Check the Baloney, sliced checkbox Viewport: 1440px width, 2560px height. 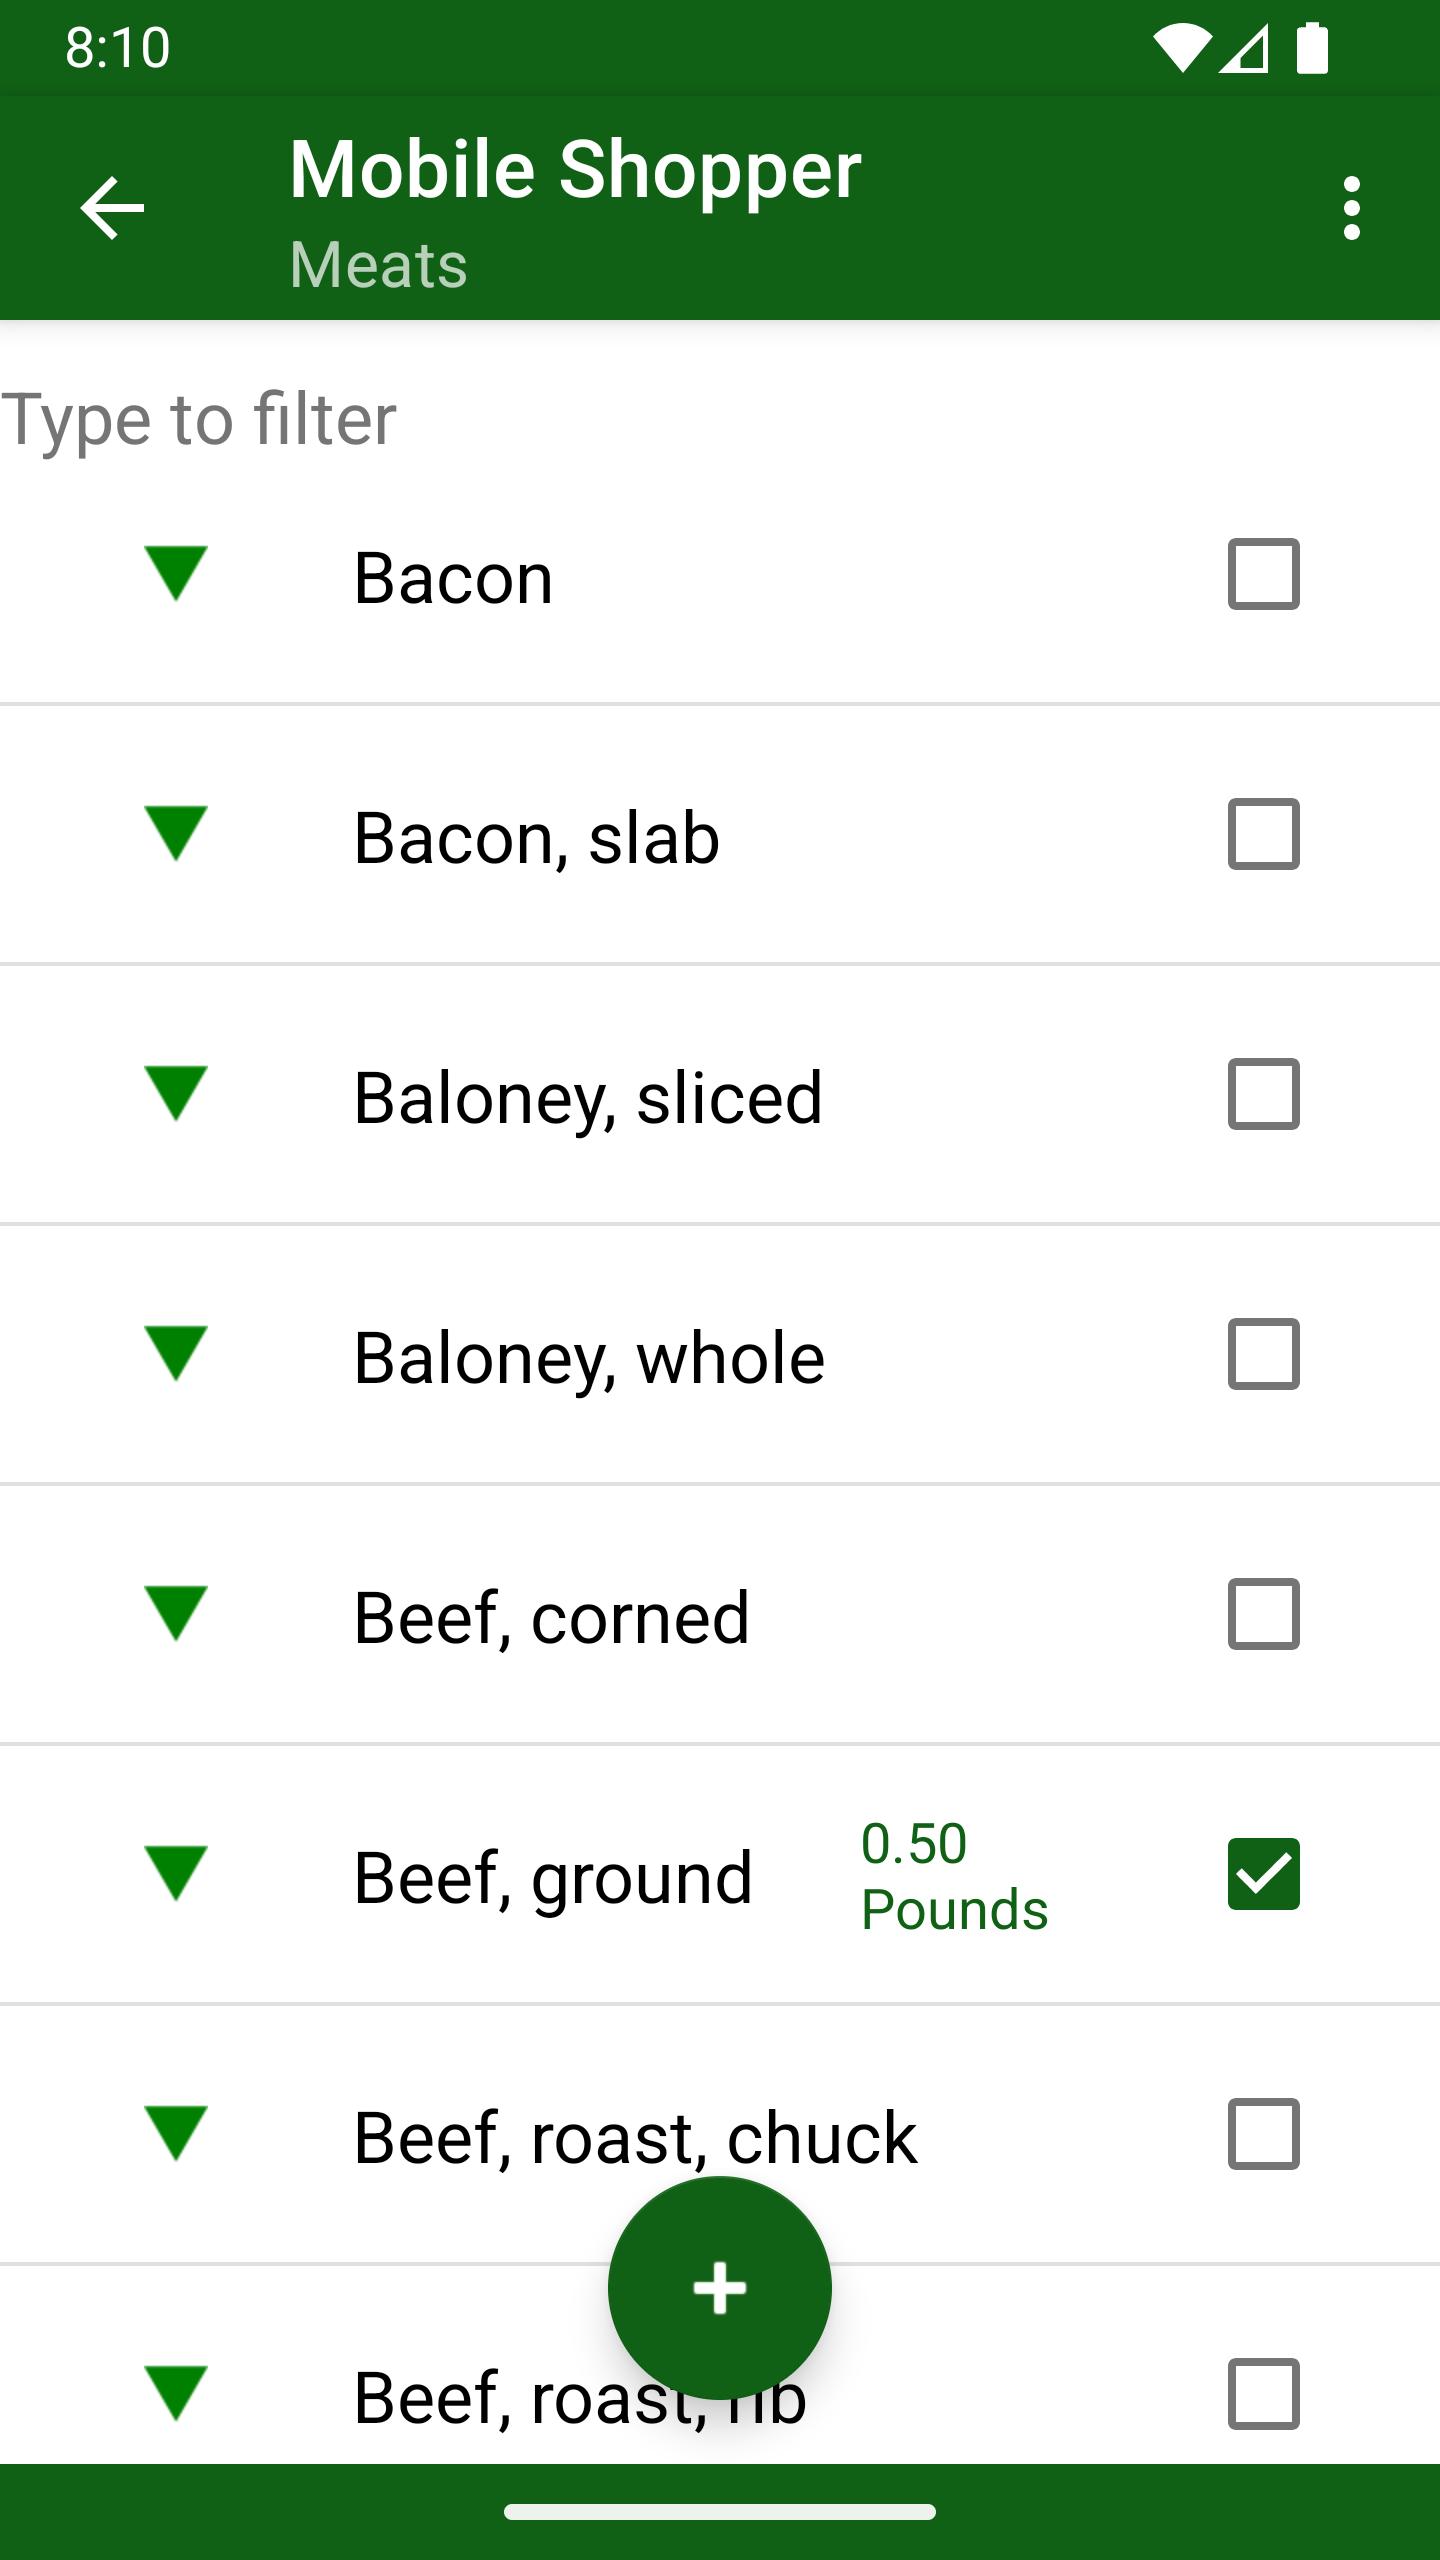(x=1264, y=1094)
